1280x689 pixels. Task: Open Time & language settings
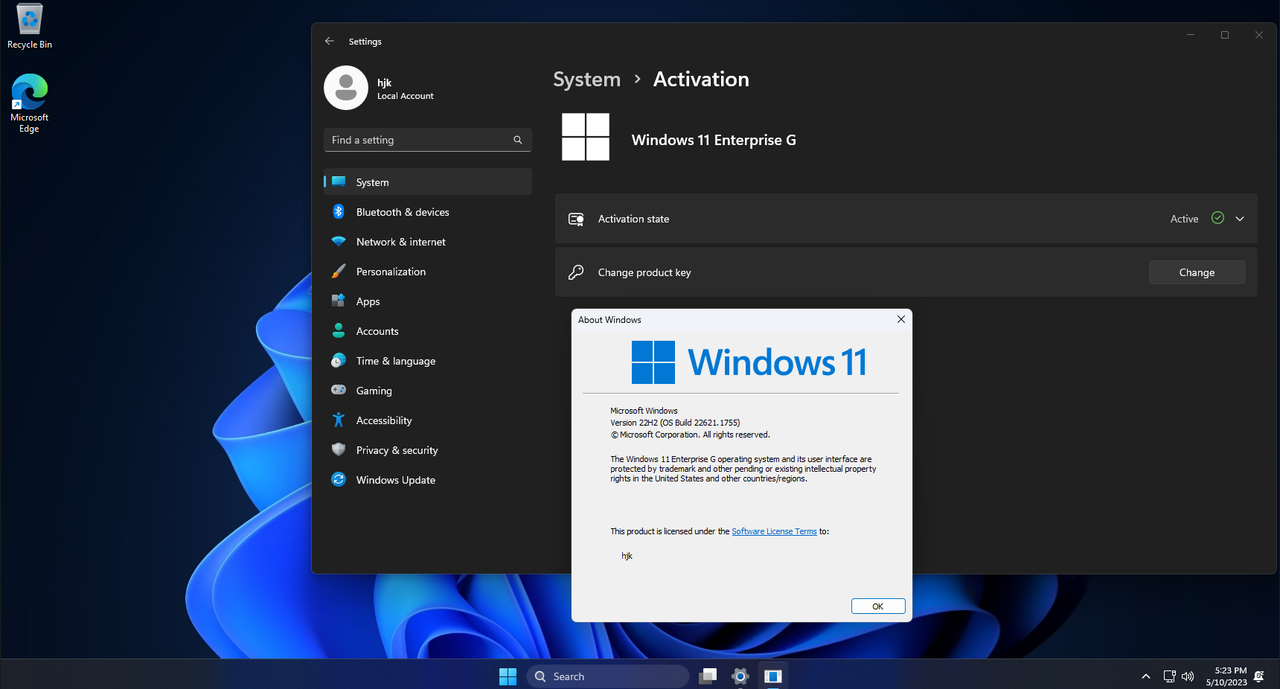[427, 361]
